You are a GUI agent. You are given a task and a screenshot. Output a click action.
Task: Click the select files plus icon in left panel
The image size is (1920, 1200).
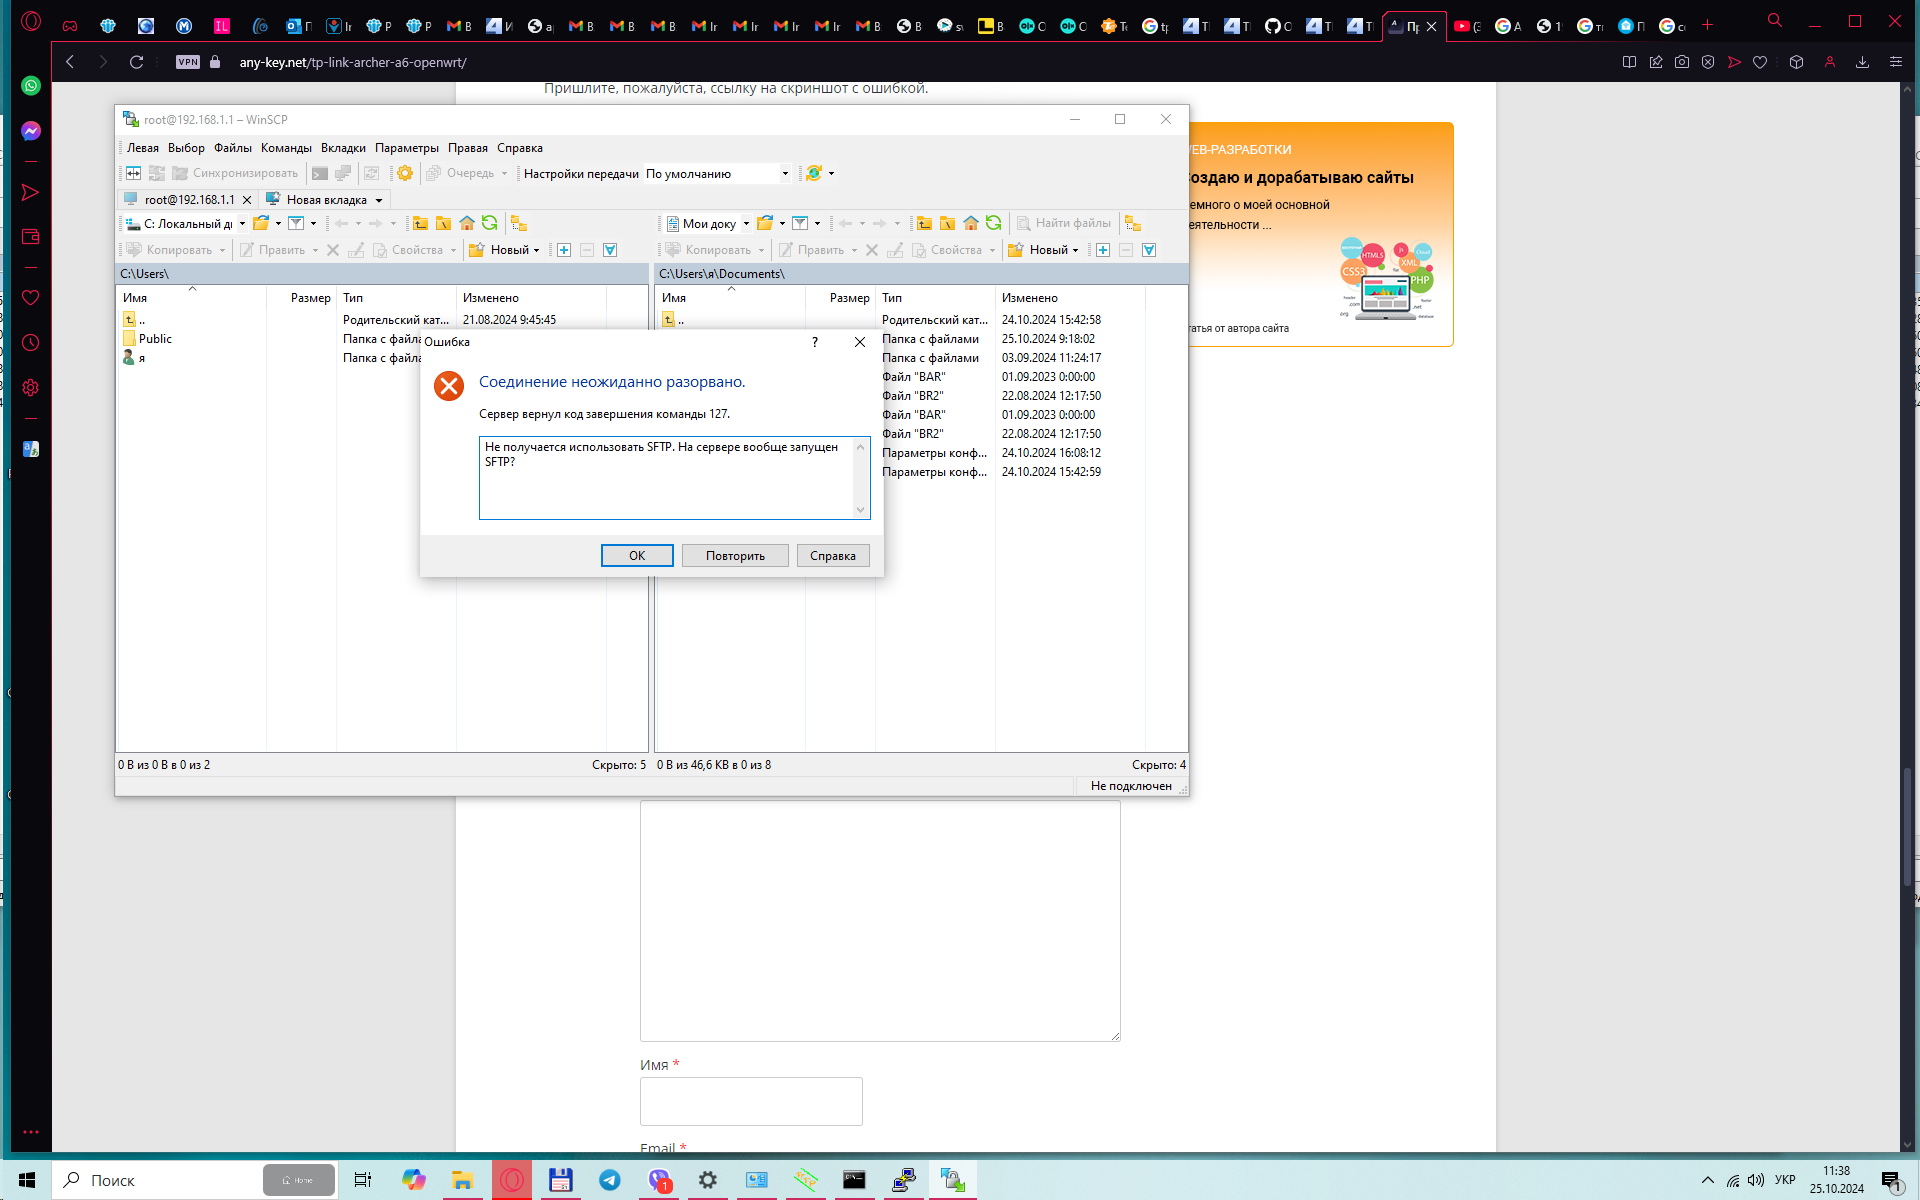[x=564, y=250]
